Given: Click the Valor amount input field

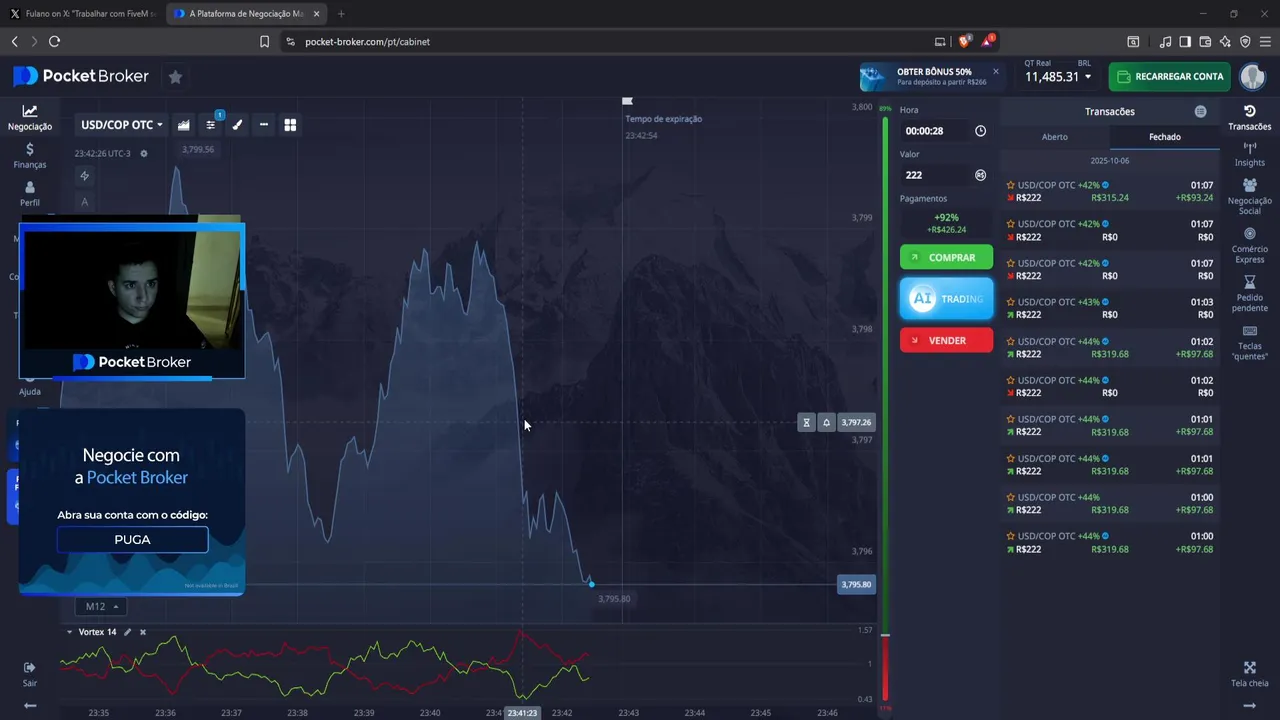Looking at the screenshot, I should point(936,175).
